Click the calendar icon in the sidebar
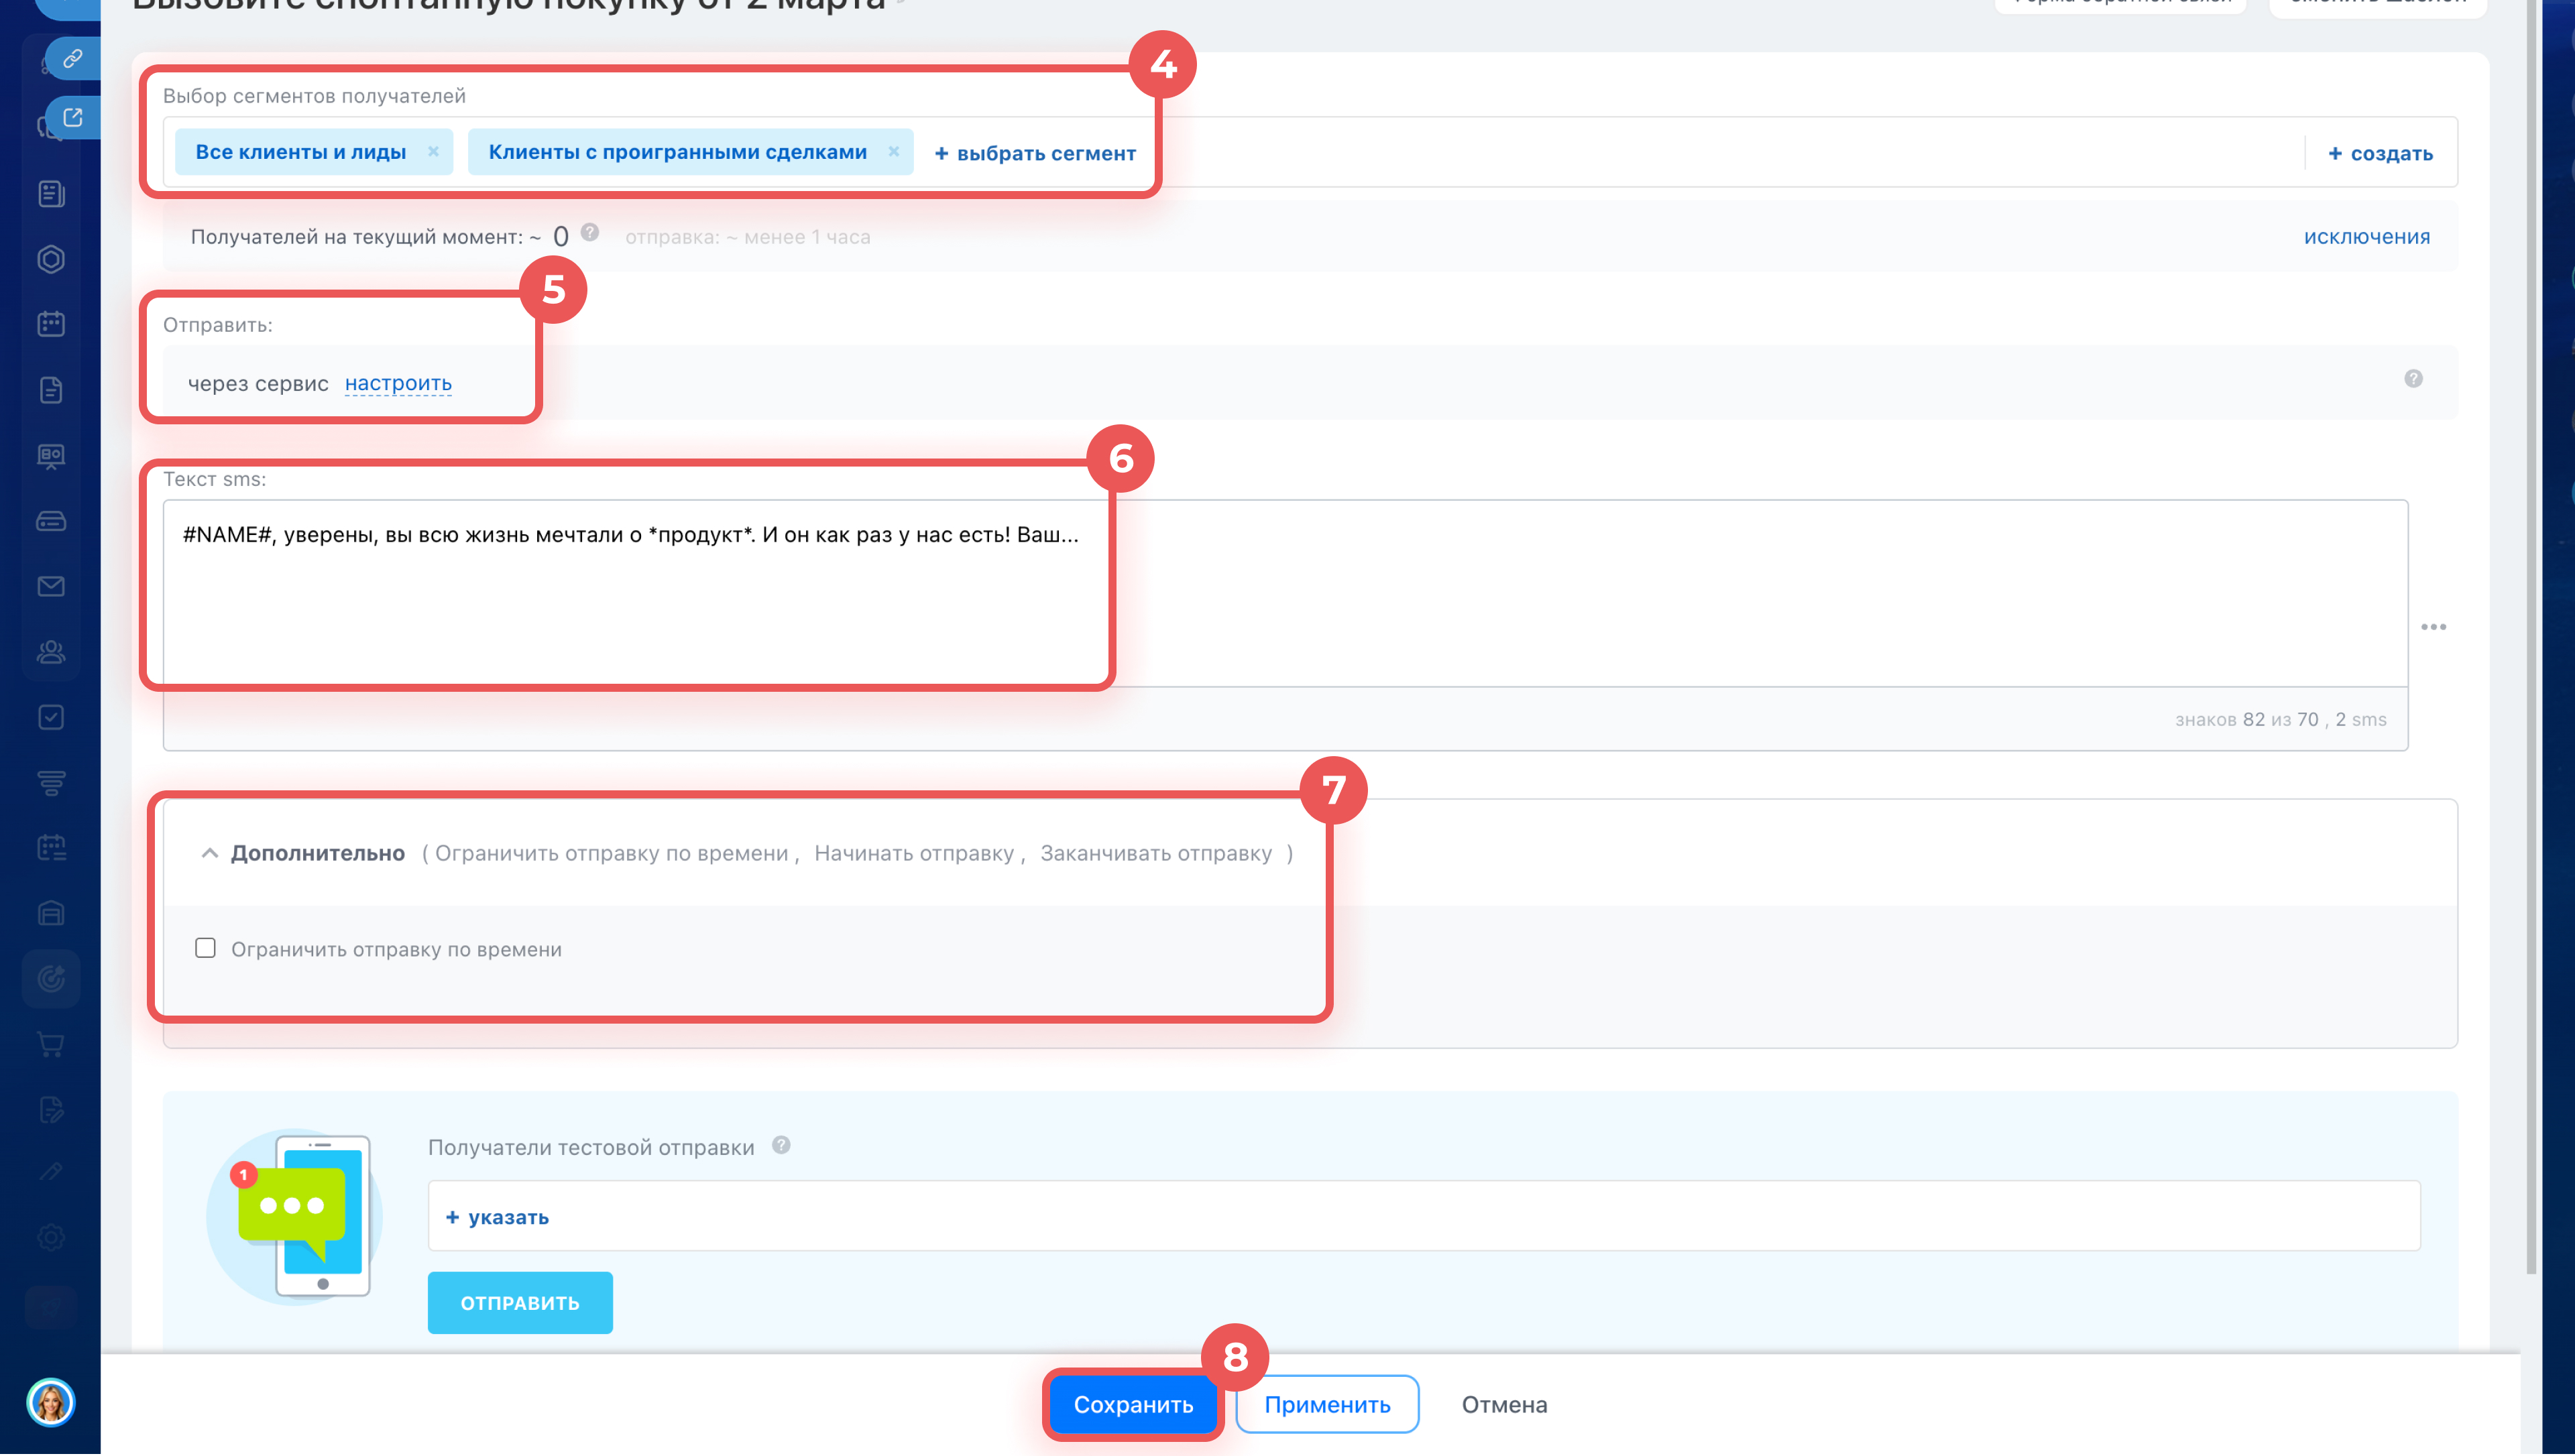The height and width of the screenshot is (1456, 2575). click(x=51, y=324)
